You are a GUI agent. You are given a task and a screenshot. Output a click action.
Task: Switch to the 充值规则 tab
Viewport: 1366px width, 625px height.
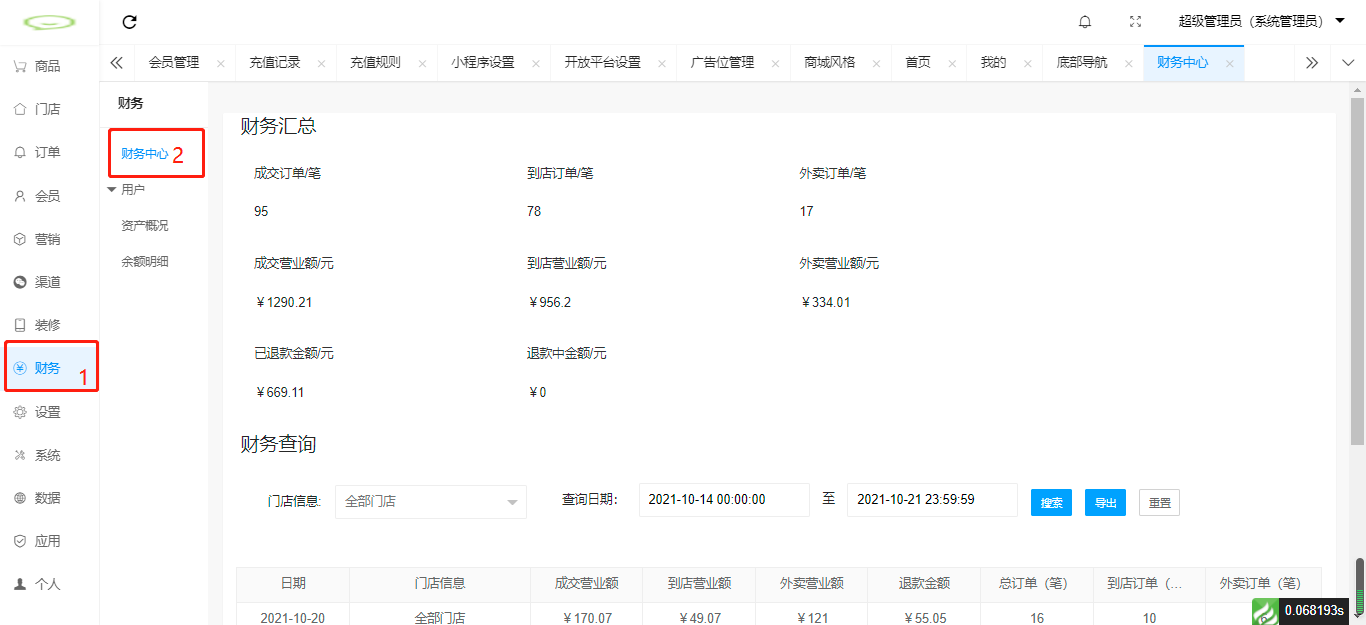pos(375,62)
